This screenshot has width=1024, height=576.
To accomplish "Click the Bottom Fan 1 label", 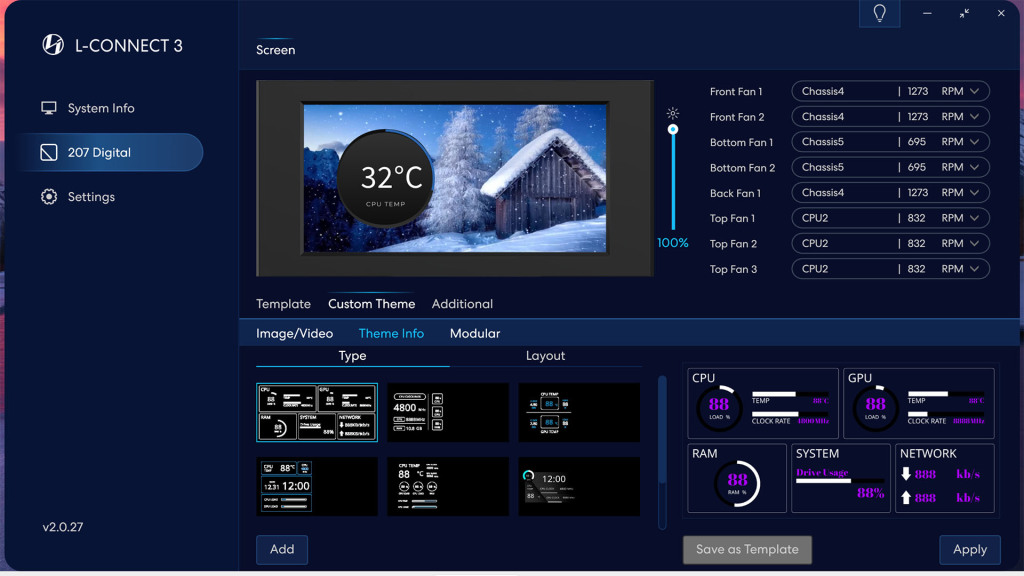I will point(741,142).
